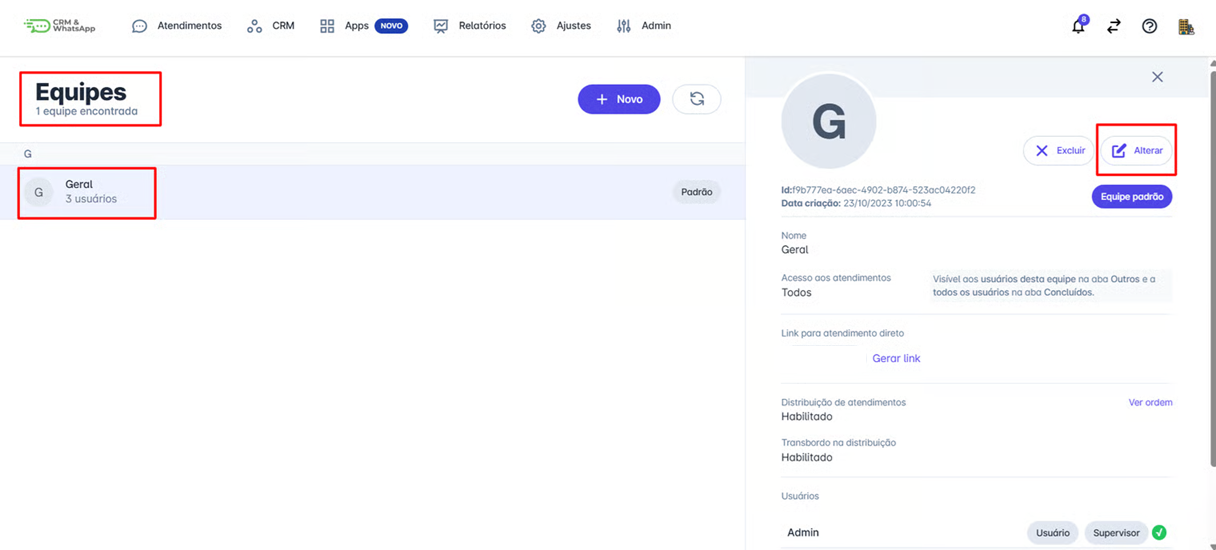Click the refresh teams list icon
This screenshot has height=550, width=1216.
click(x=697, y=99)
